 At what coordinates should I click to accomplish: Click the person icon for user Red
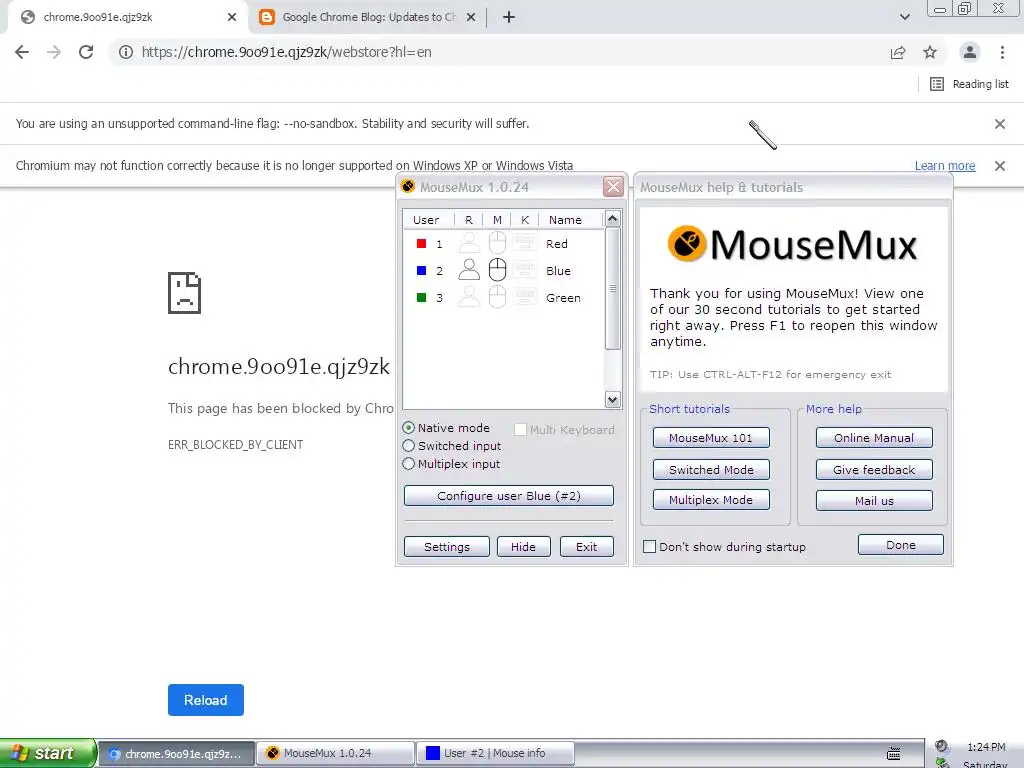(469, 243)
